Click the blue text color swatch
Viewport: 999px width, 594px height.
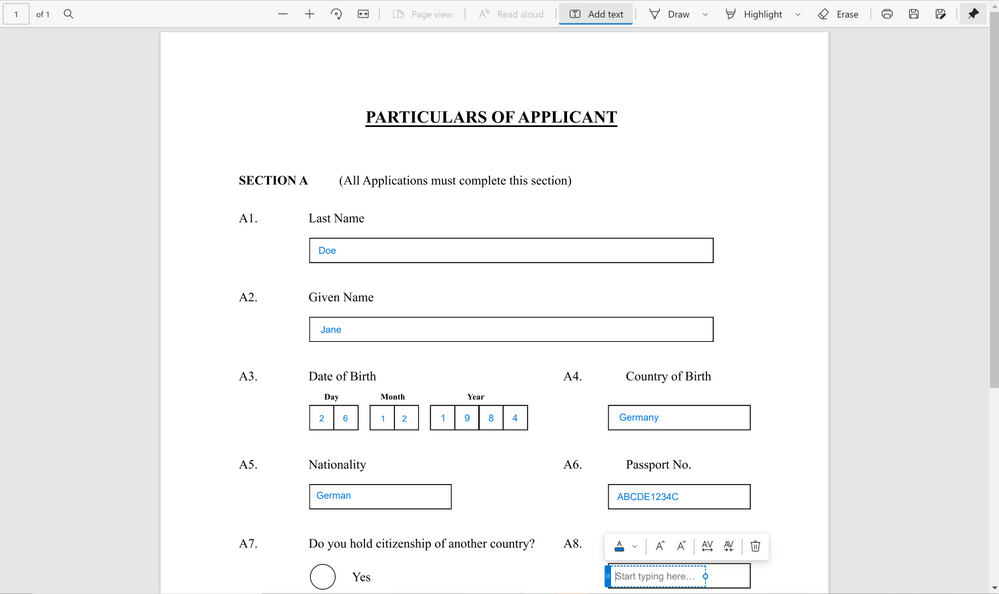(x=619, y=546)
